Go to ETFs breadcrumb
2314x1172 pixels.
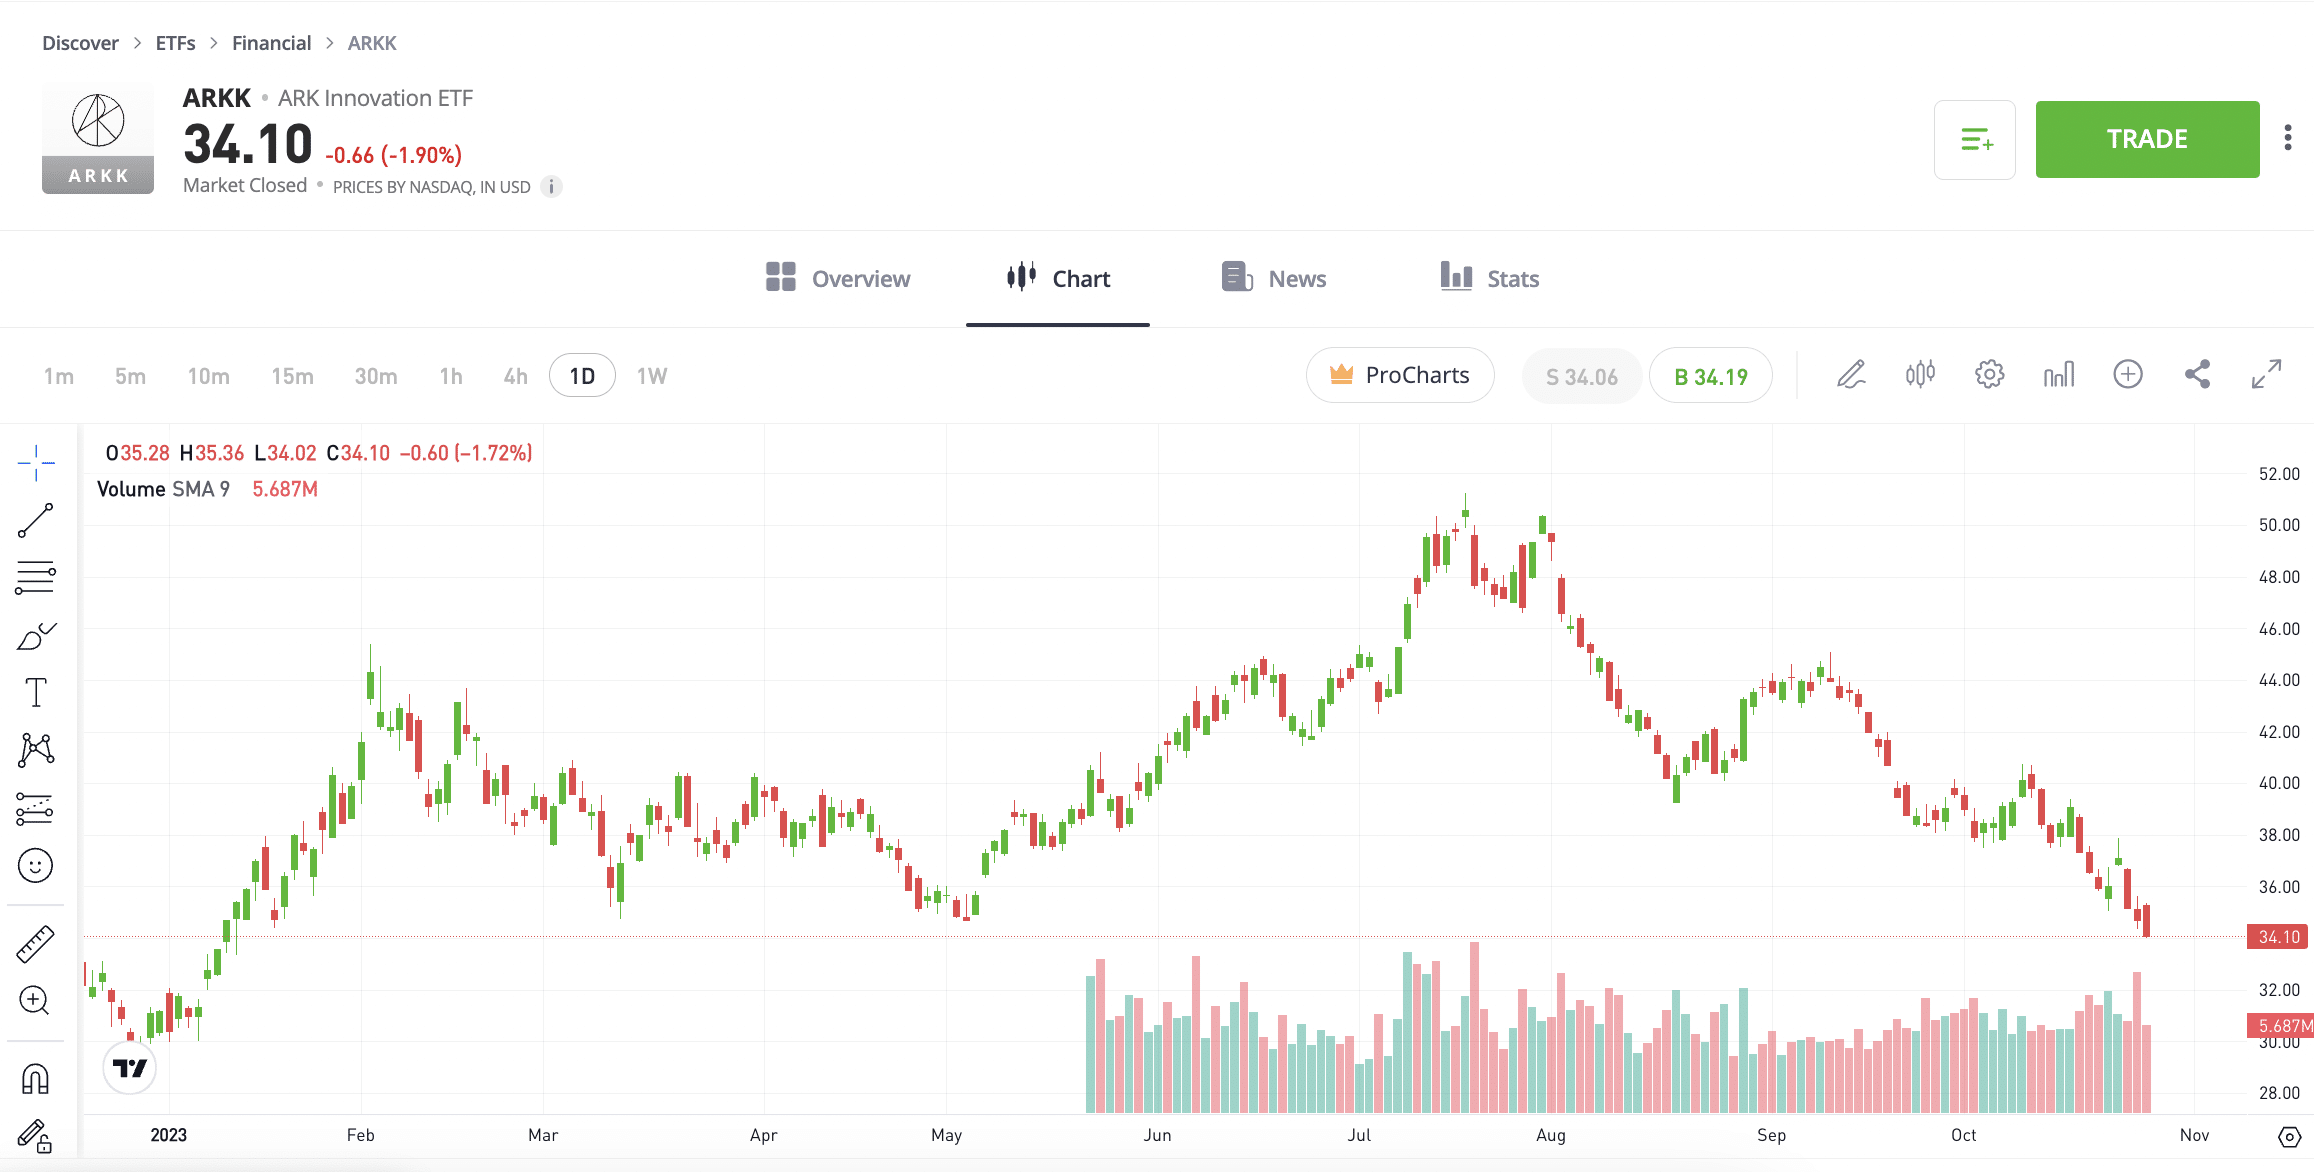pos(175,43)
